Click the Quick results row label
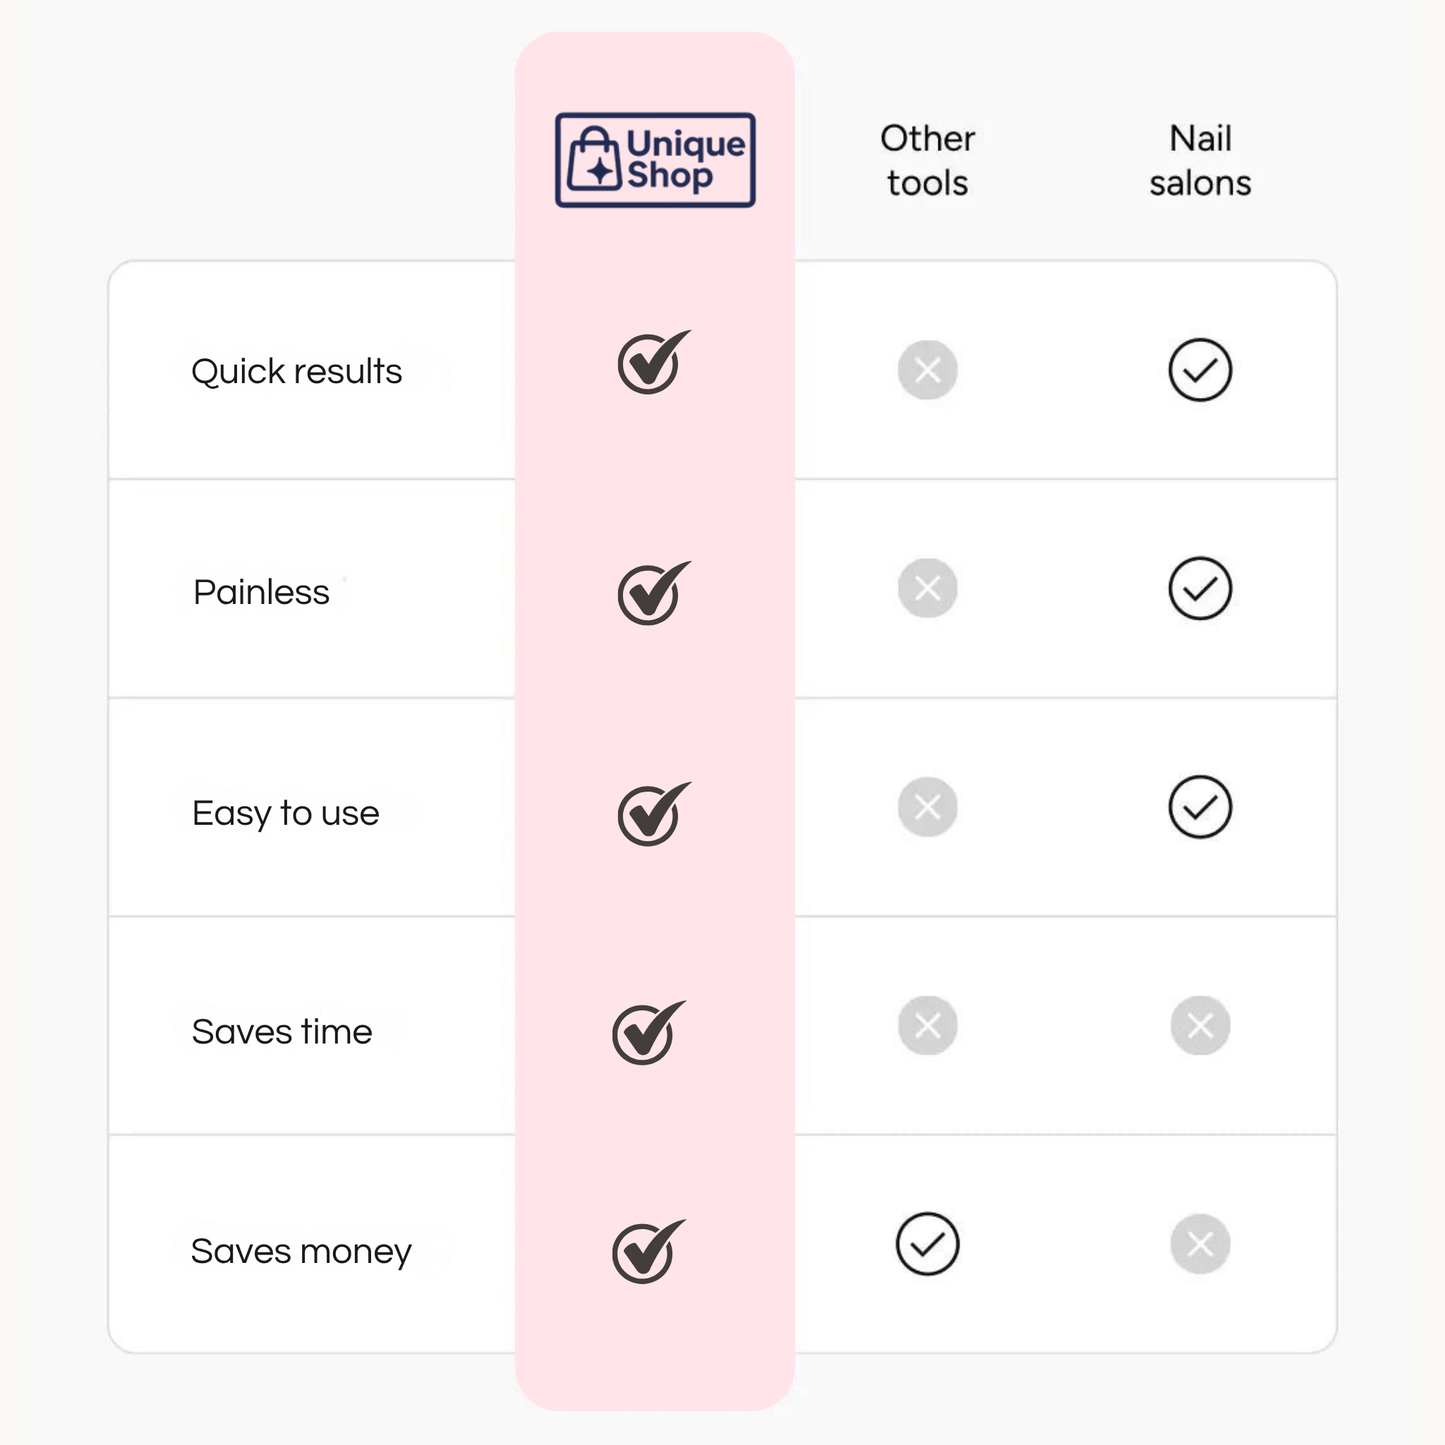Image resolution: width=1445 pixels, height=1445 pixels. [296, 372]
